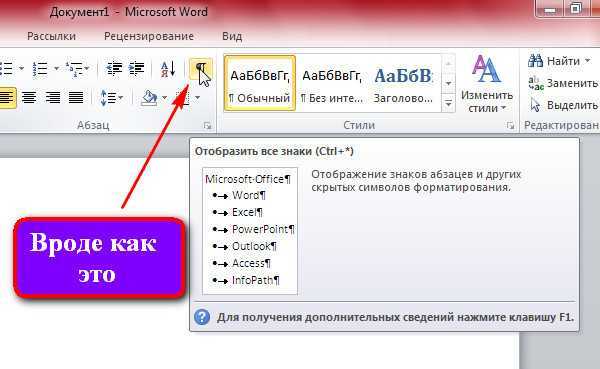Align text right
The width and height of the screenshot is (600, 369).
coord(53,98)
